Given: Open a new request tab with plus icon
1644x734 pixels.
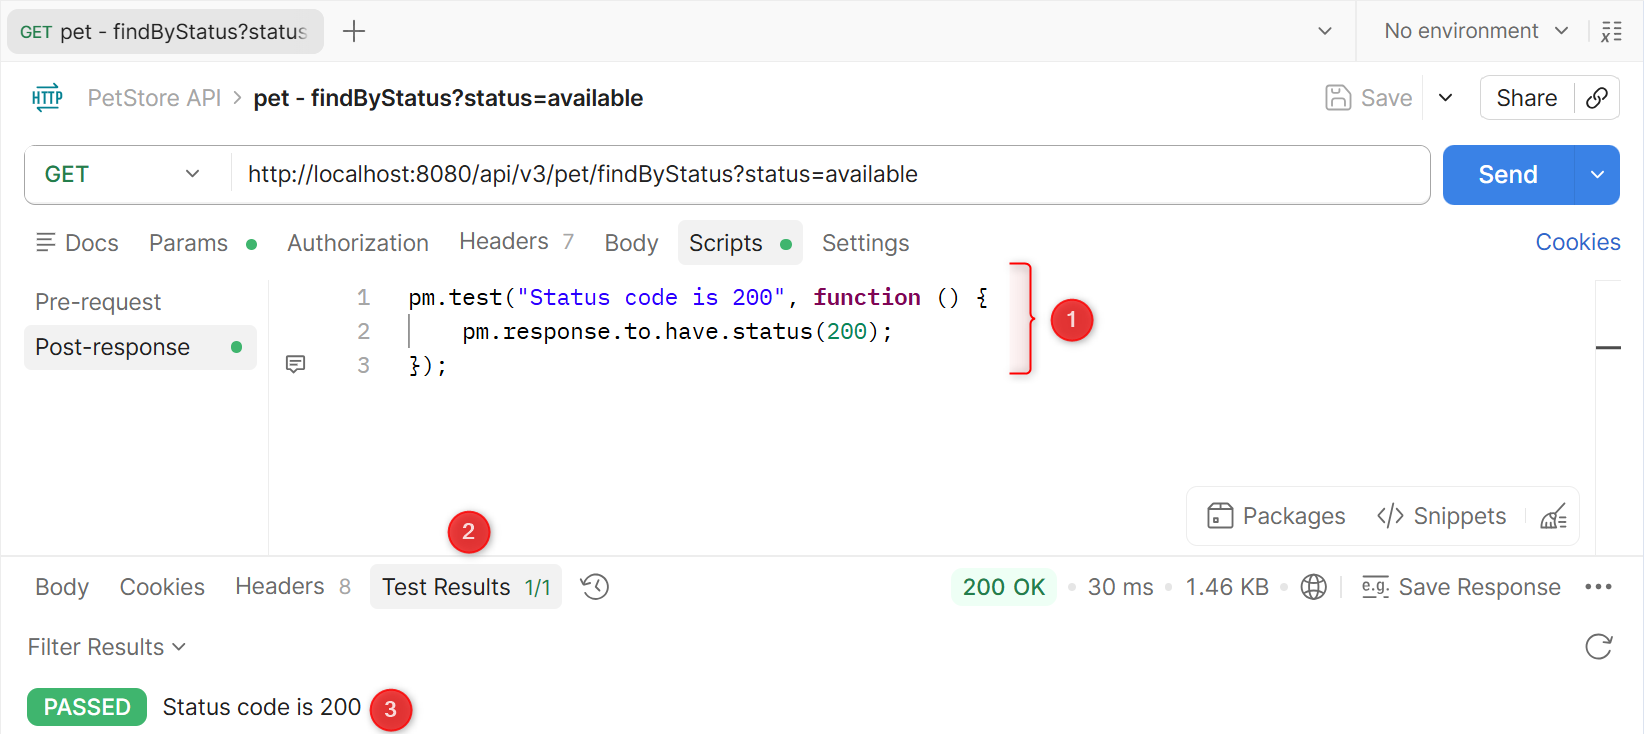Looking at the screenshot, I should click(x=354, y=31).
